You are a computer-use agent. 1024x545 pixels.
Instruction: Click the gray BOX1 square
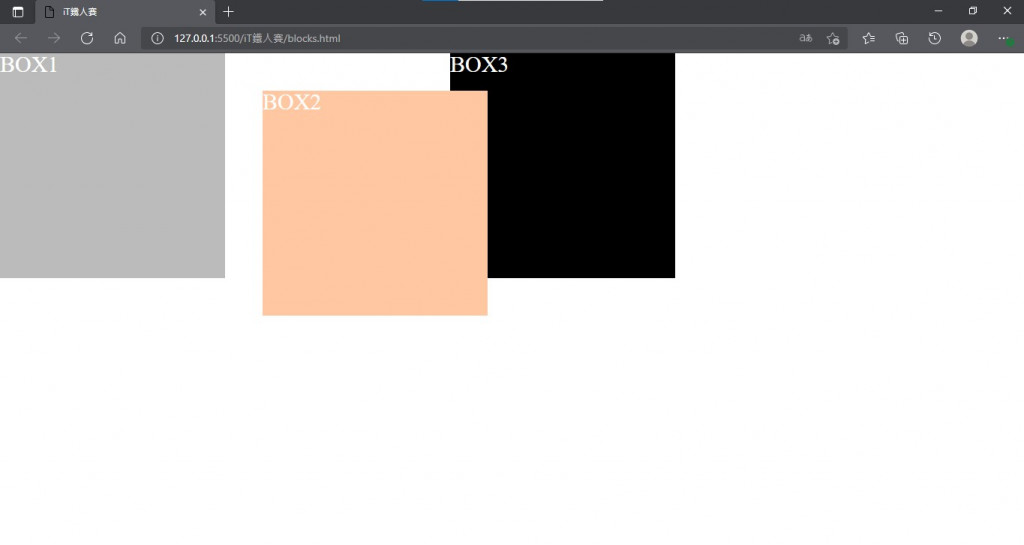(112, 166)
